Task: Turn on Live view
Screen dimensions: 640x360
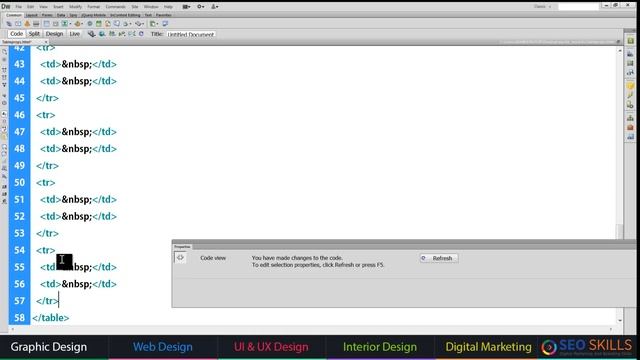Action: pos(74,34)
